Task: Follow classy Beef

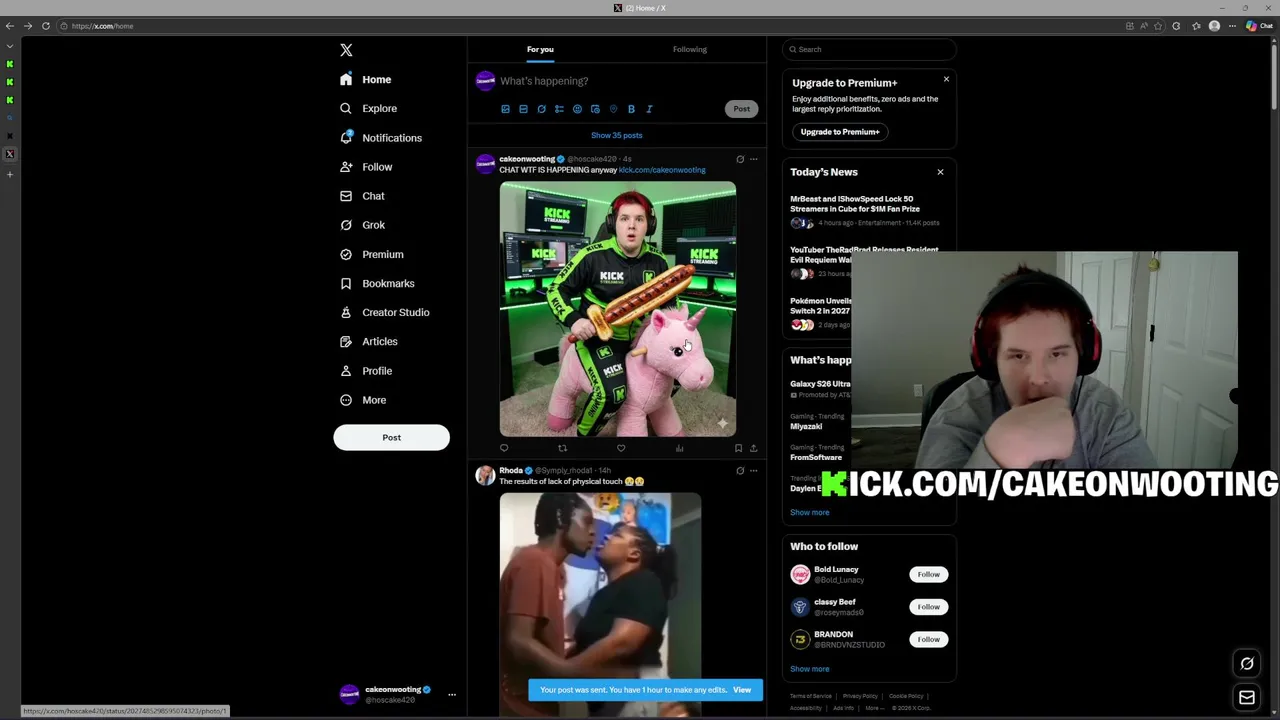Action: coord(928,607)
